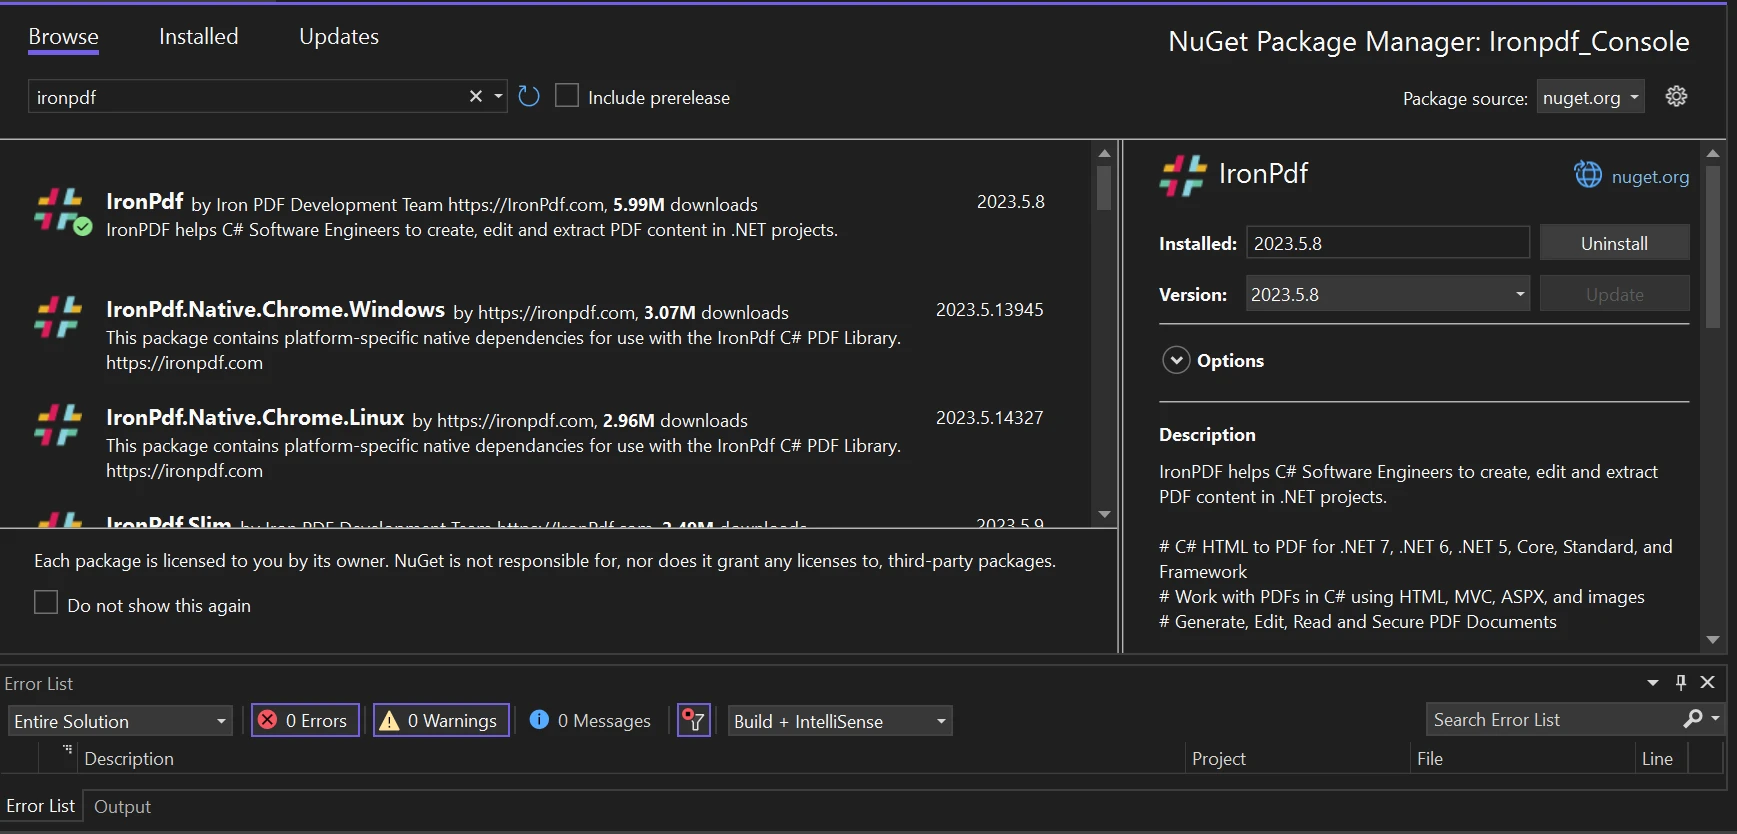Click the greyed Update button
The image size is (1737, 834).
(x=1614, y=294)
